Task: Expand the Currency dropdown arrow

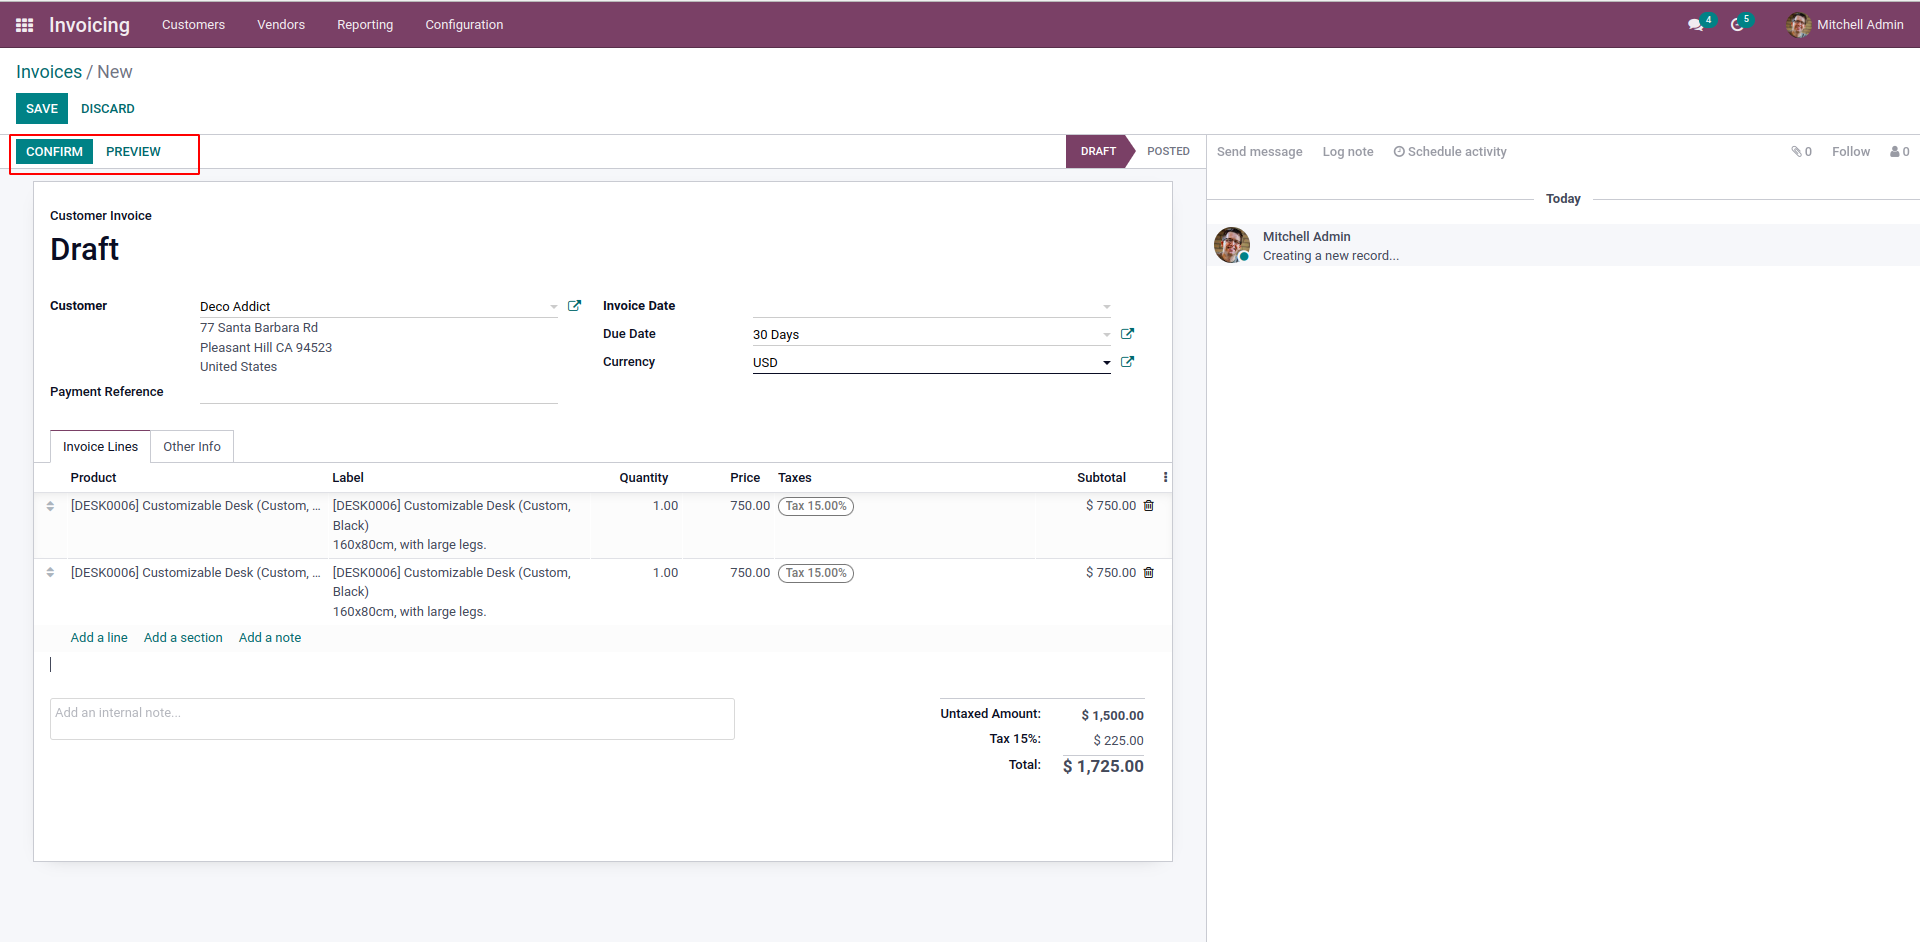Action: (1106, 363)
